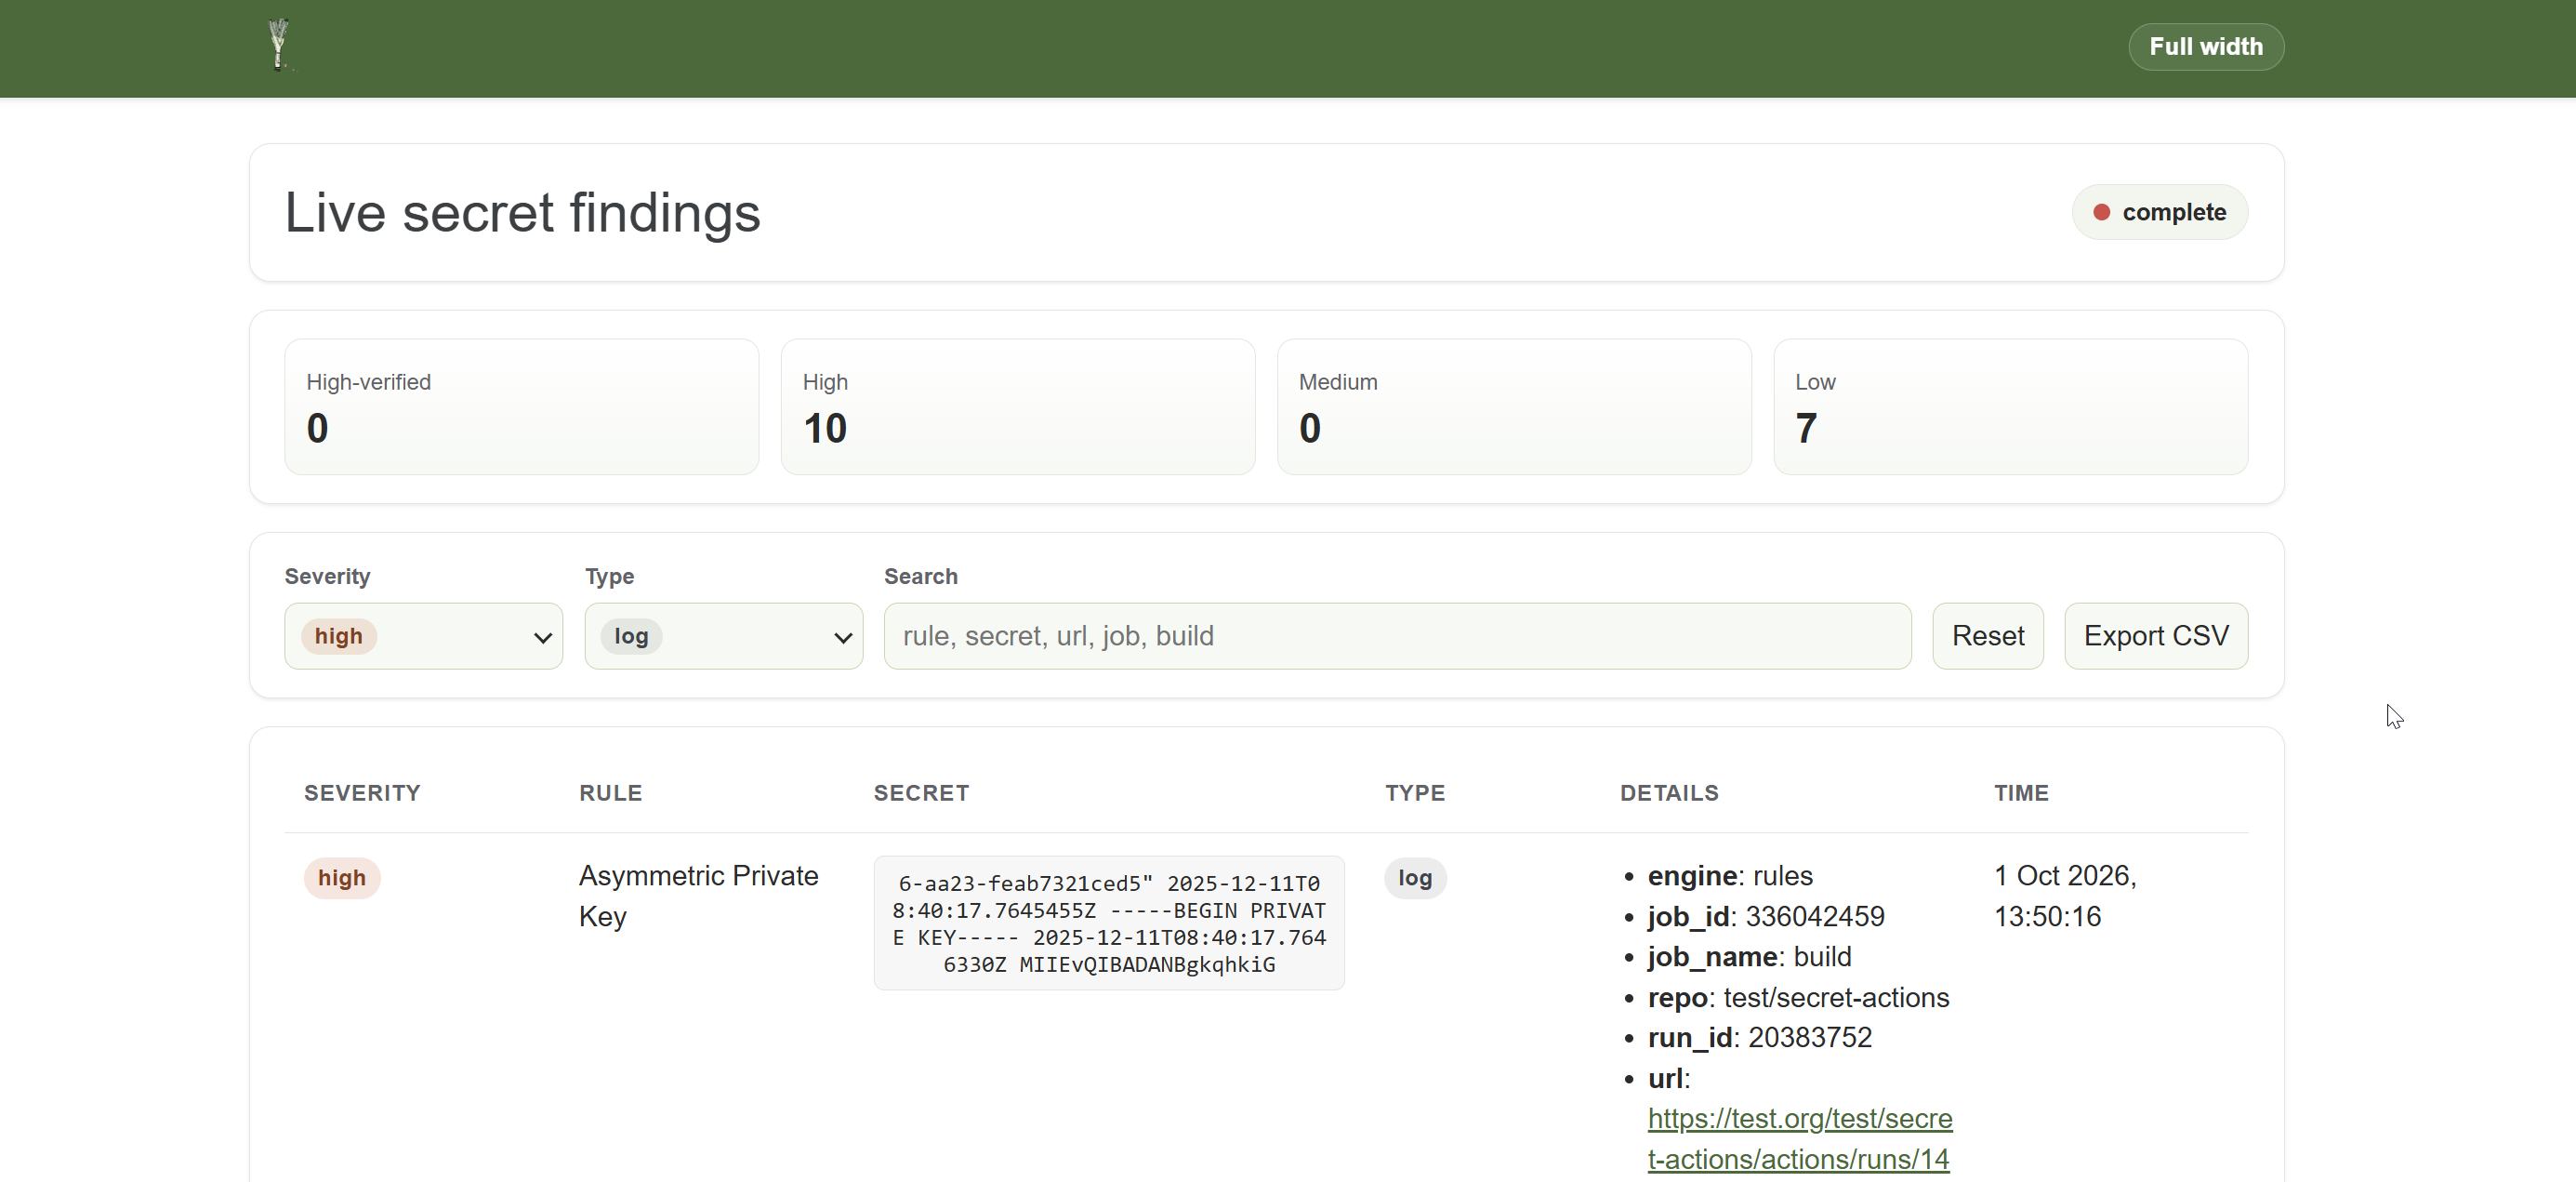Click the Asymmetric Private Key rule name
Viewport: 2576px width, 1182px height.
pyautogui.click(x=698, y=896)
